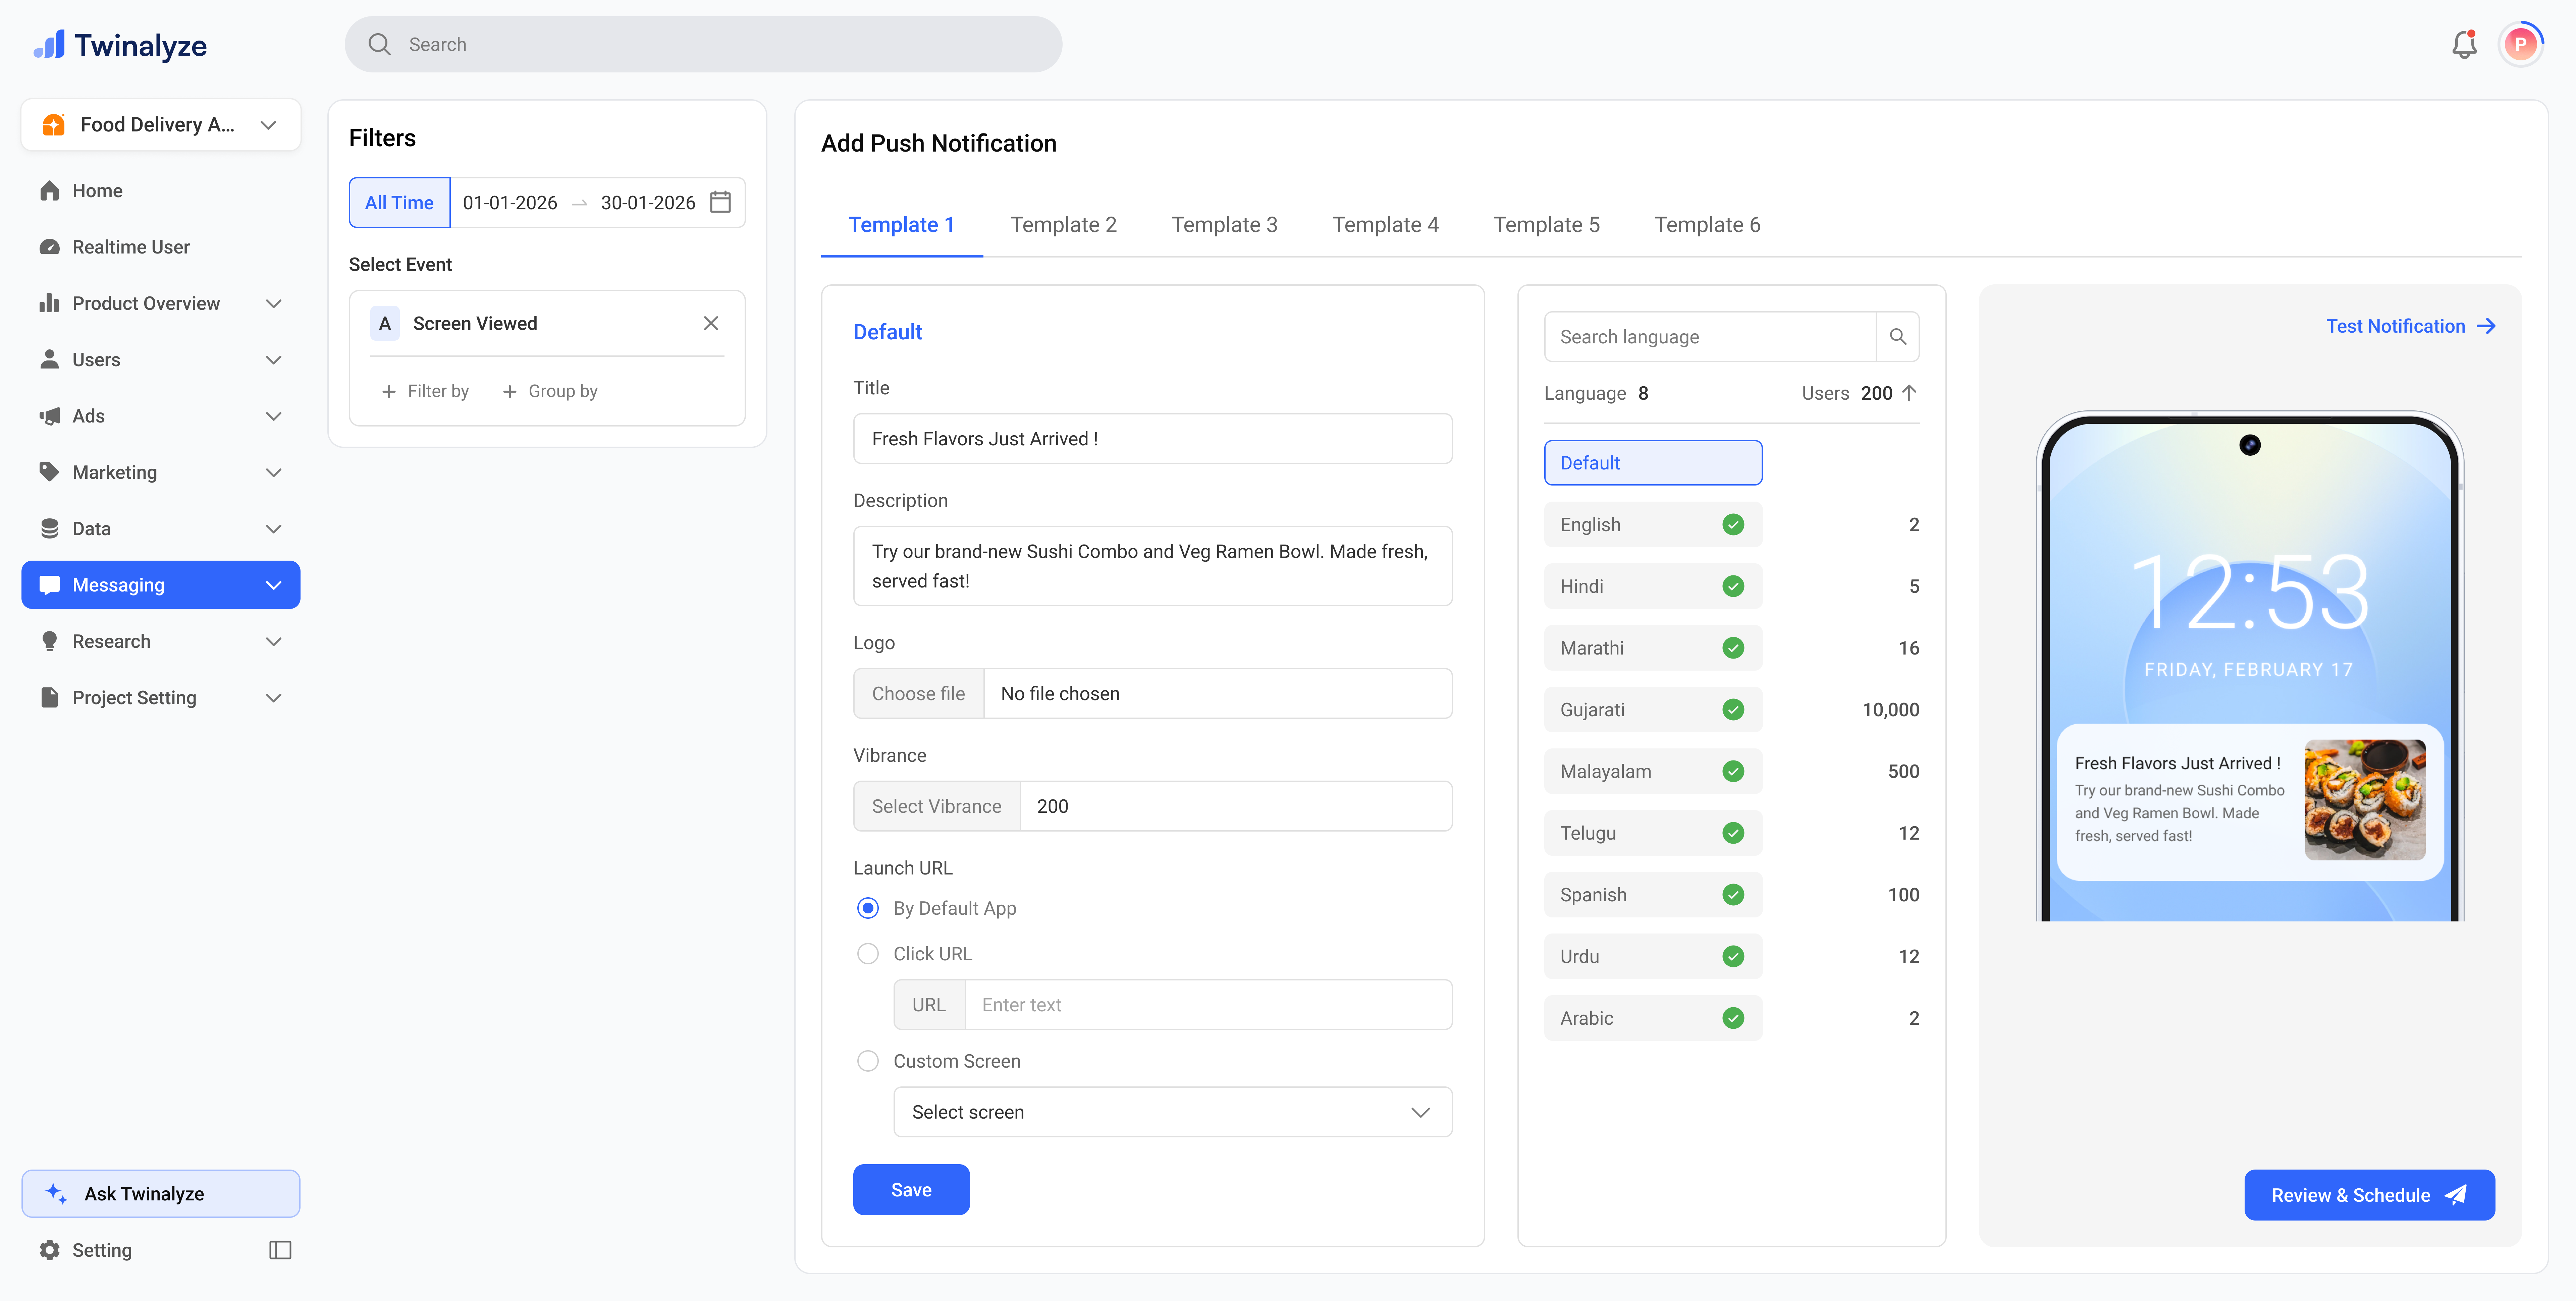Toggle the Telugu language checkmark

point(1733,833)
